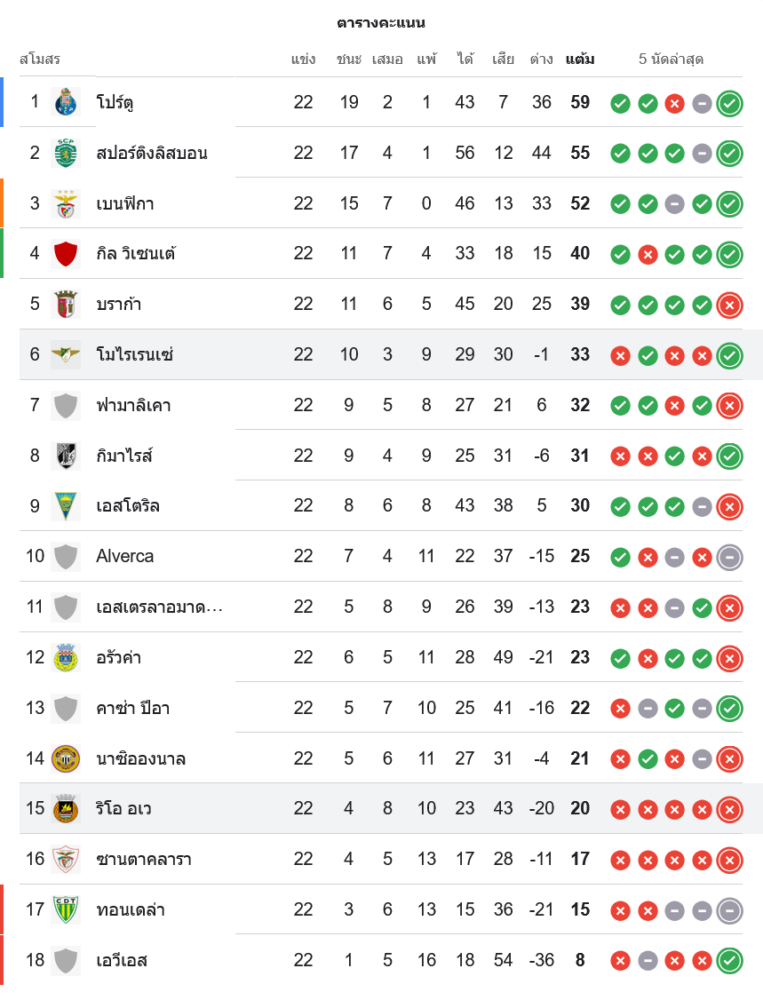Click the Arouca yellow club crest
Screen dimensions: 763x1000
tap(66, 657)
